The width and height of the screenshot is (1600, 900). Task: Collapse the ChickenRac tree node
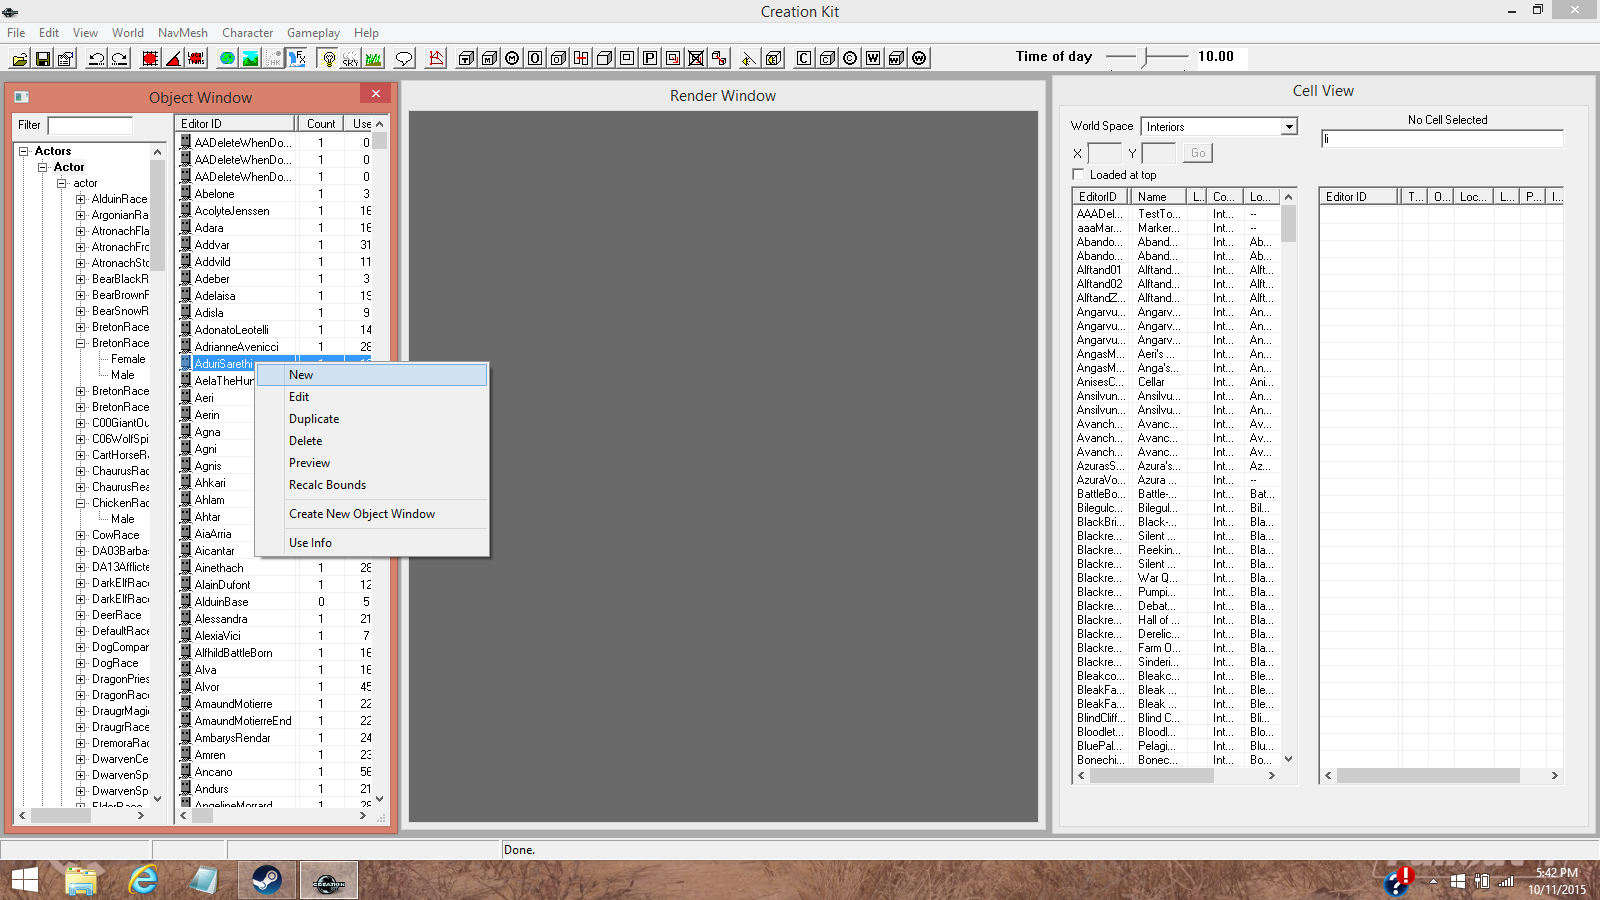[81, 503]
